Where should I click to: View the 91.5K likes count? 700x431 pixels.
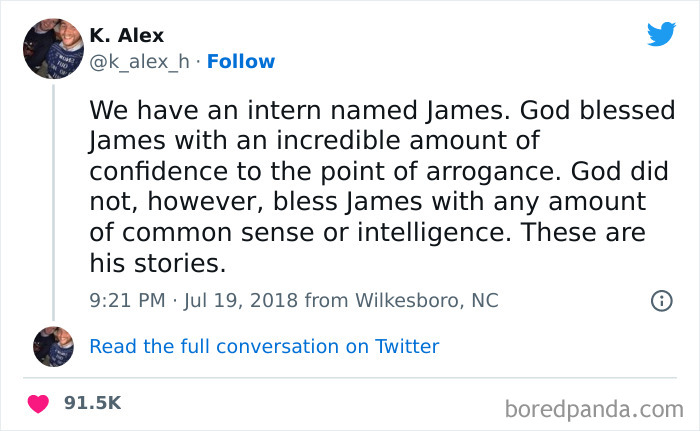point(92,403)
